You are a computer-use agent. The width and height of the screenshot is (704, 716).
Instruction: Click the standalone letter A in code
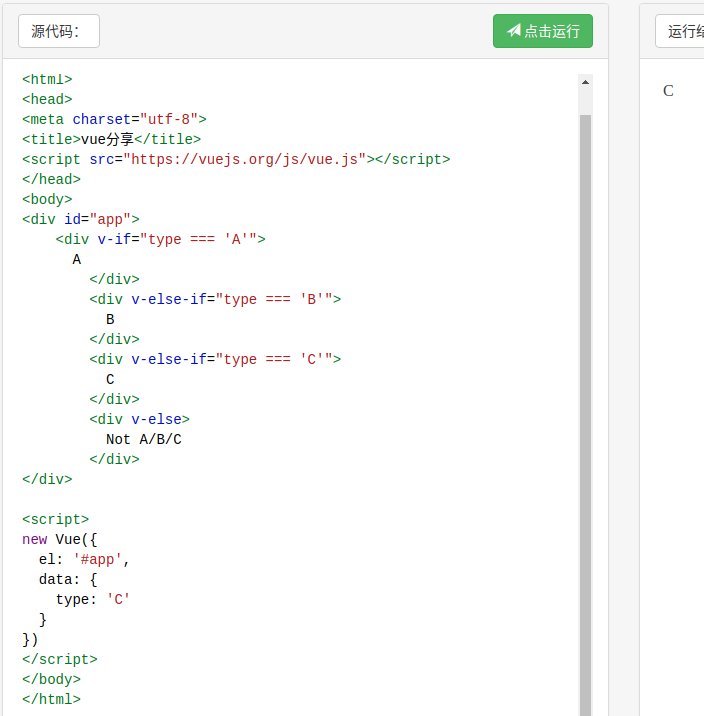click(77, 259)
